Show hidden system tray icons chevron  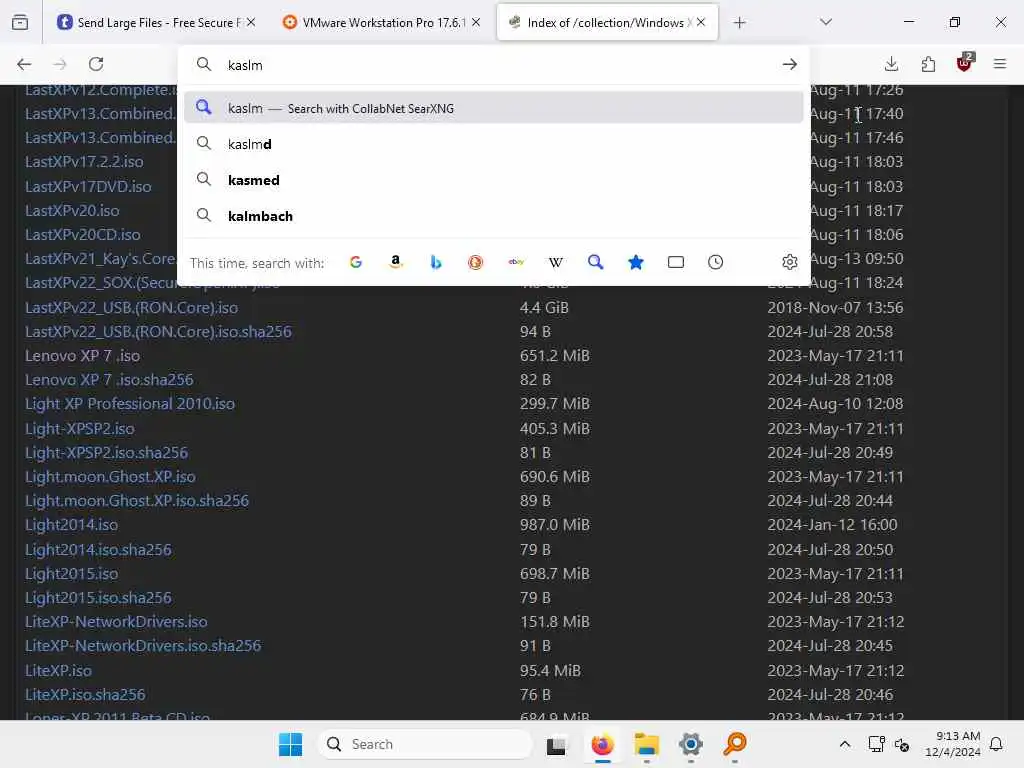click(844, 744)
